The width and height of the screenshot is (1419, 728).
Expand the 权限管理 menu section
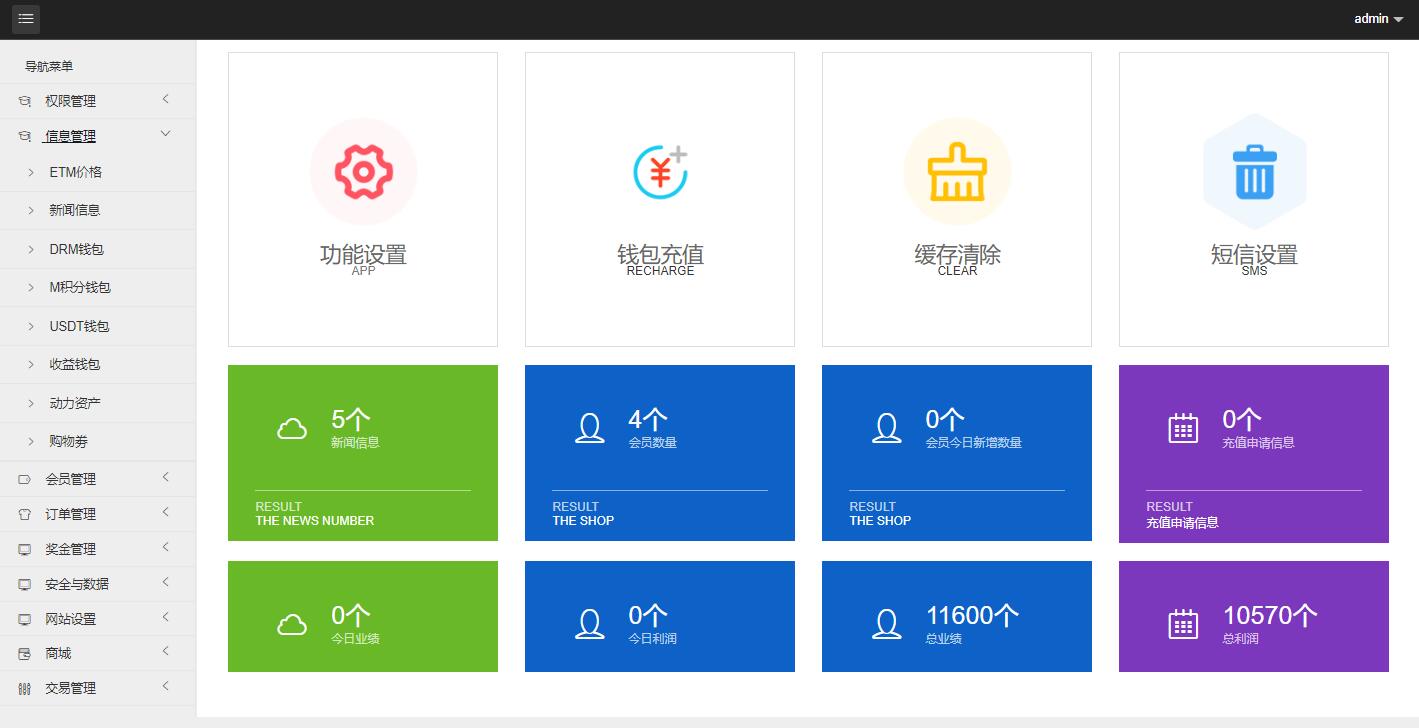pos(70,100)
